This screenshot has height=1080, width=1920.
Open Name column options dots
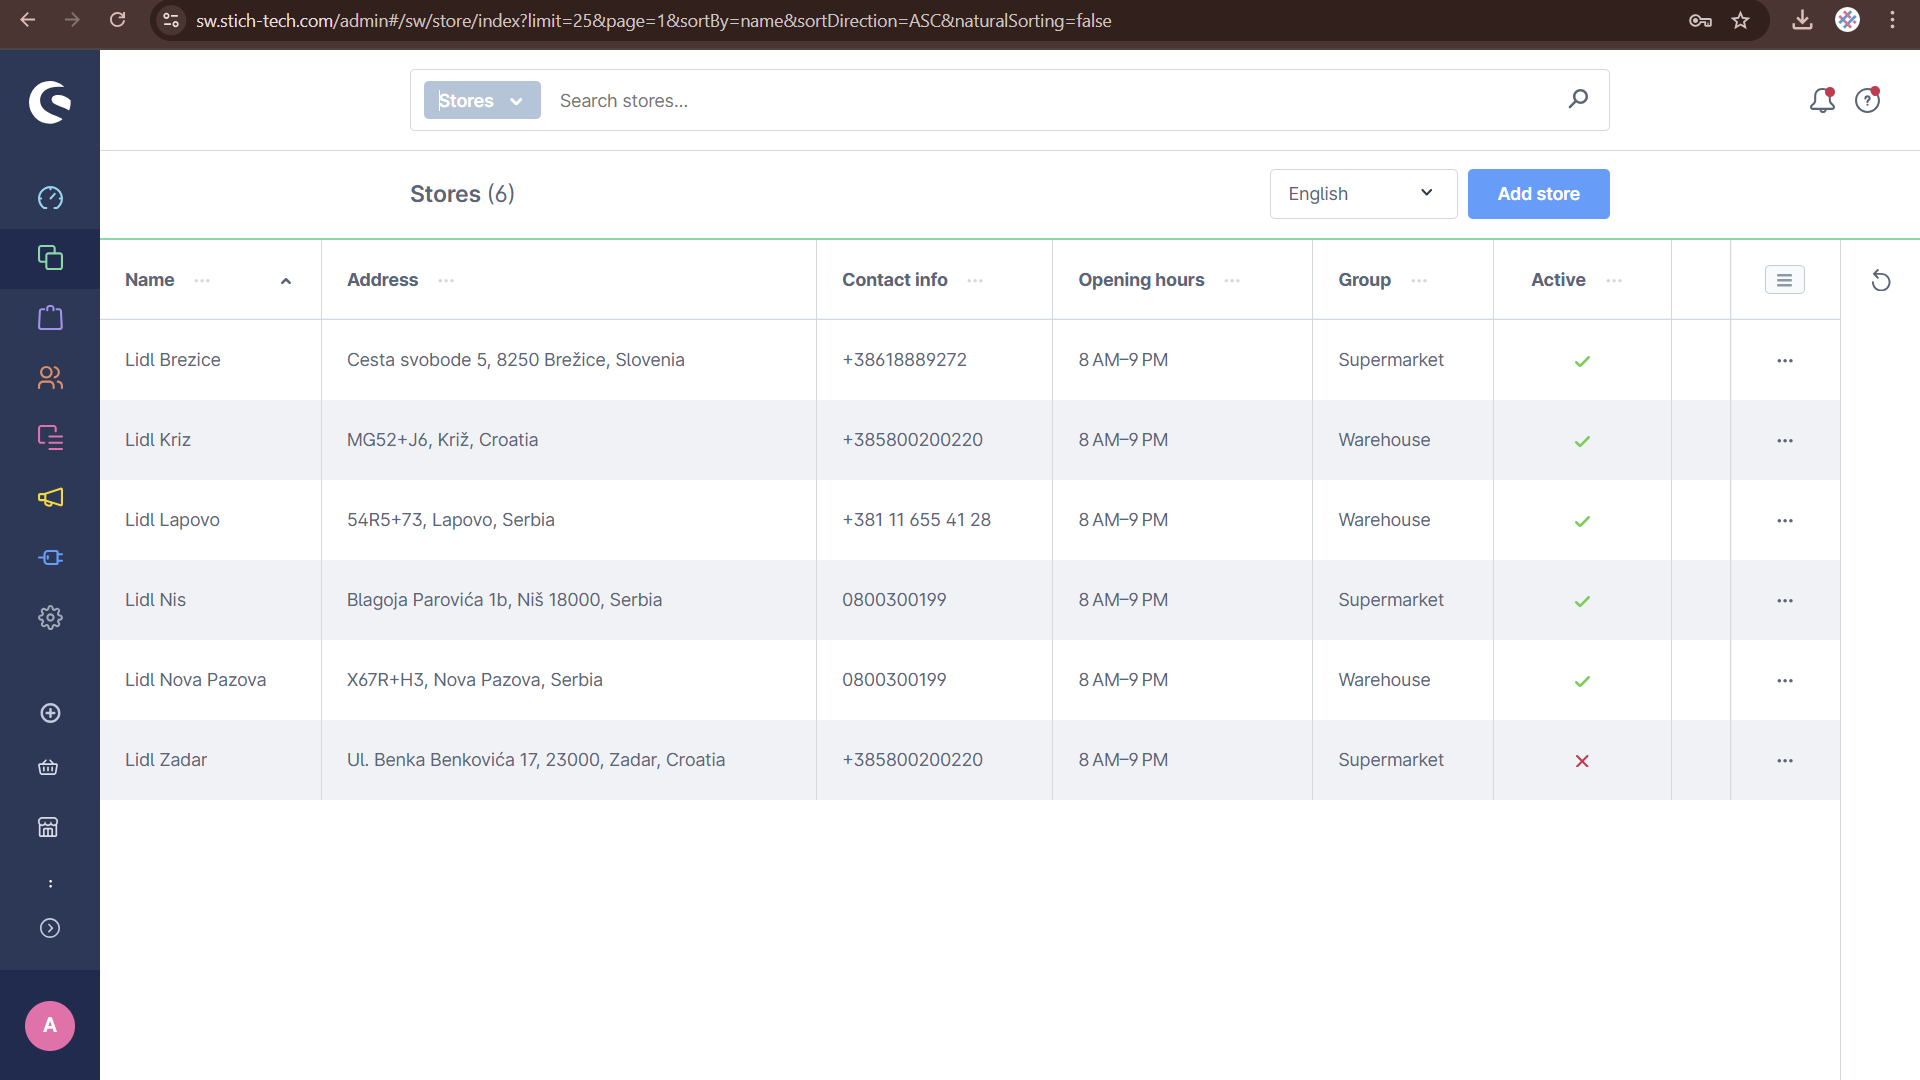coord(202,281)
